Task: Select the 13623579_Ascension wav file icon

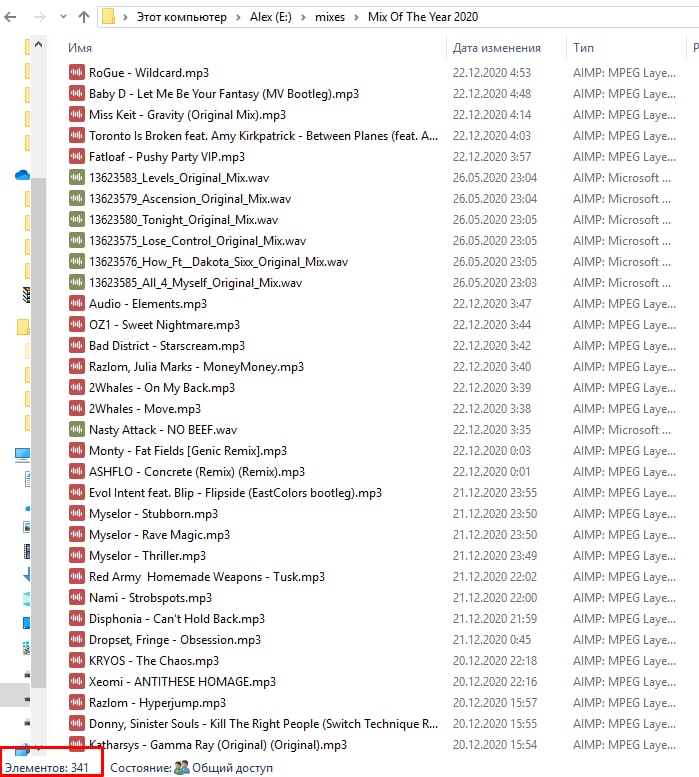Action: pyautogui.click(x=77, y=198)
